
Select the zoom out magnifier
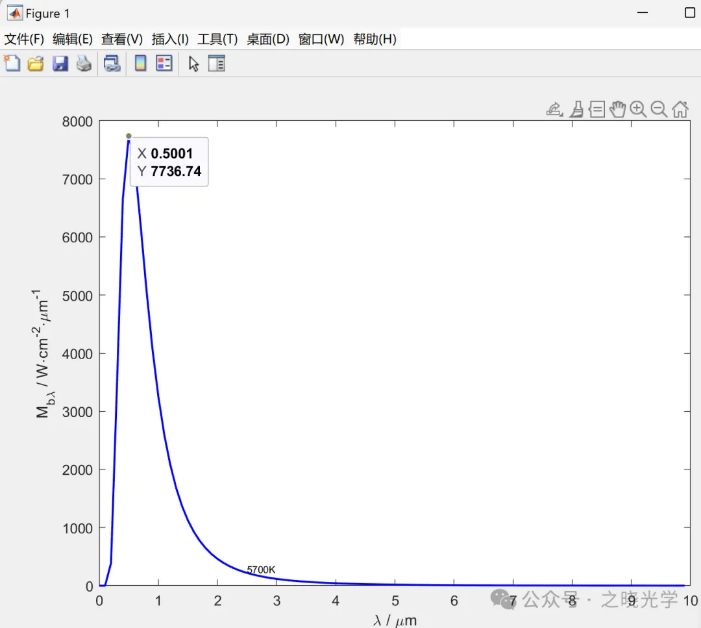pyautogui.click(x=659, y=109)
